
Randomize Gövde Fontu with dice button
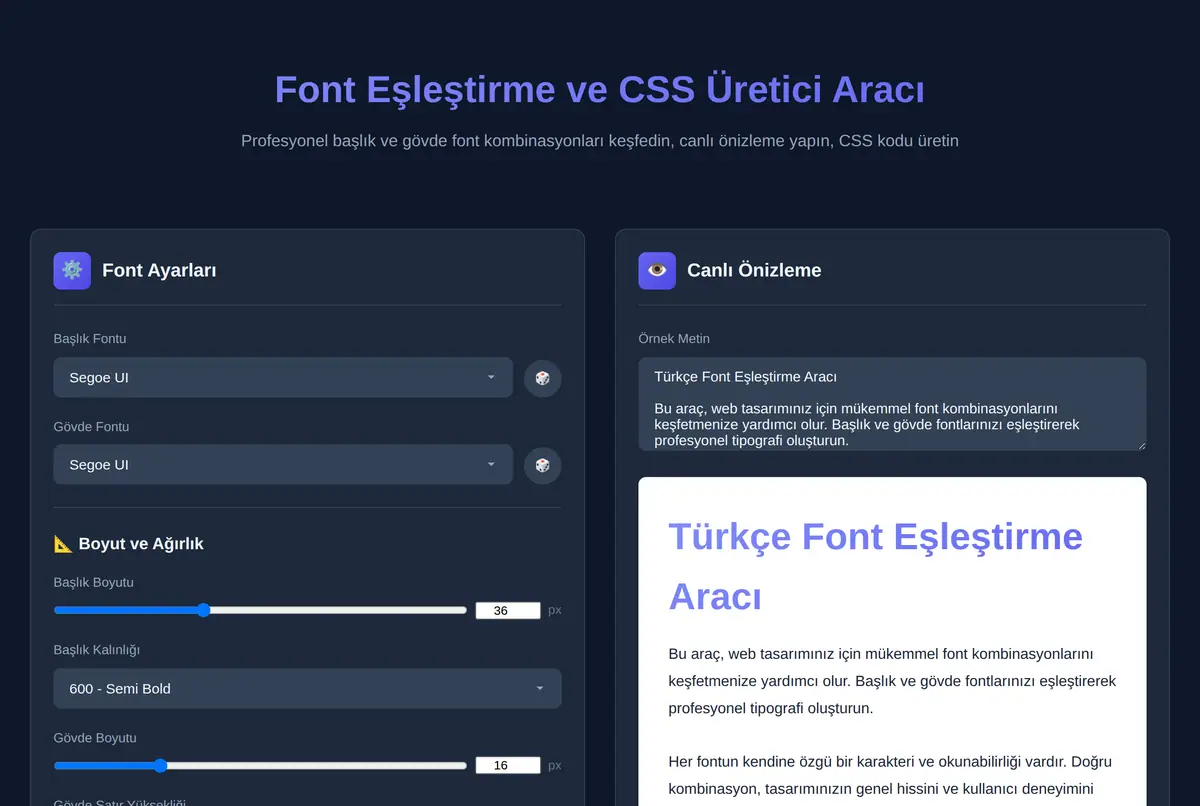(x=542, y=465)
